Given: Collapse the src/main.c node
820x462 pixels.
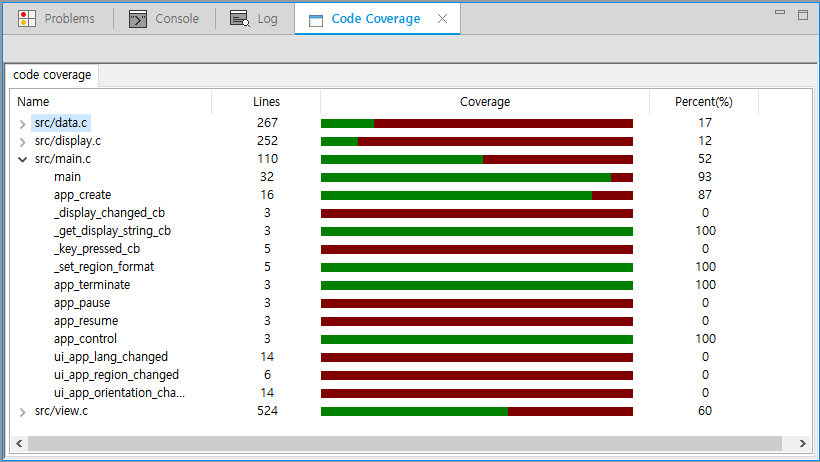Looking at the screenshot, I should coord(22,159).
